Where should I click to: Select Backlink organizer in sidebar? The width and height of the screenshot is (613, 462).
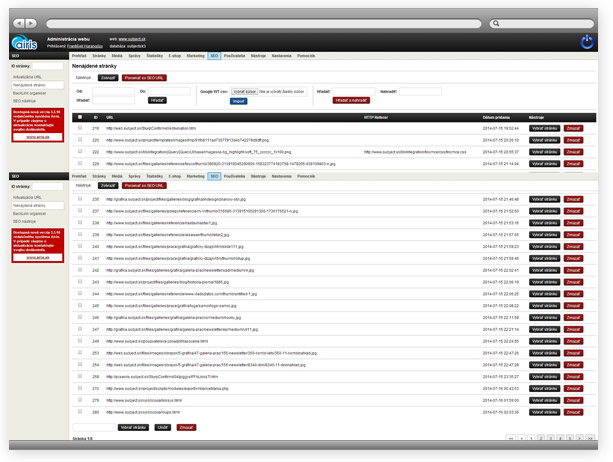(x=28, y=93)
